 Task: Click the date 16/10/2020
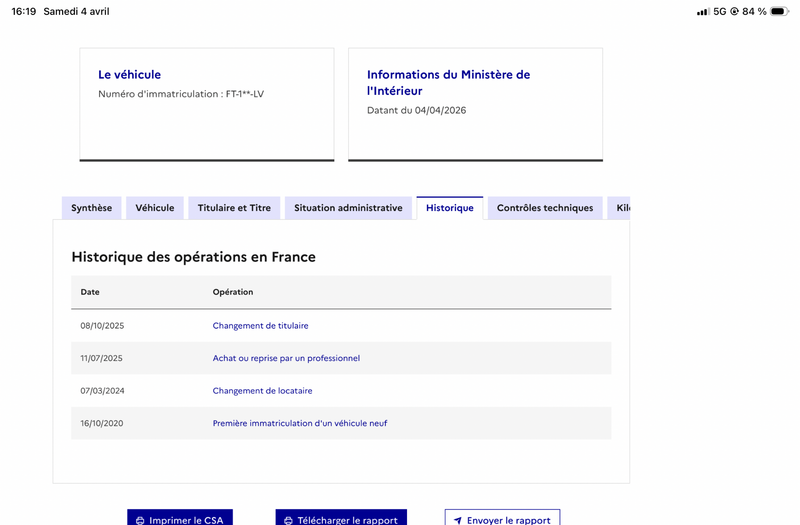click(x=102, y=423)
